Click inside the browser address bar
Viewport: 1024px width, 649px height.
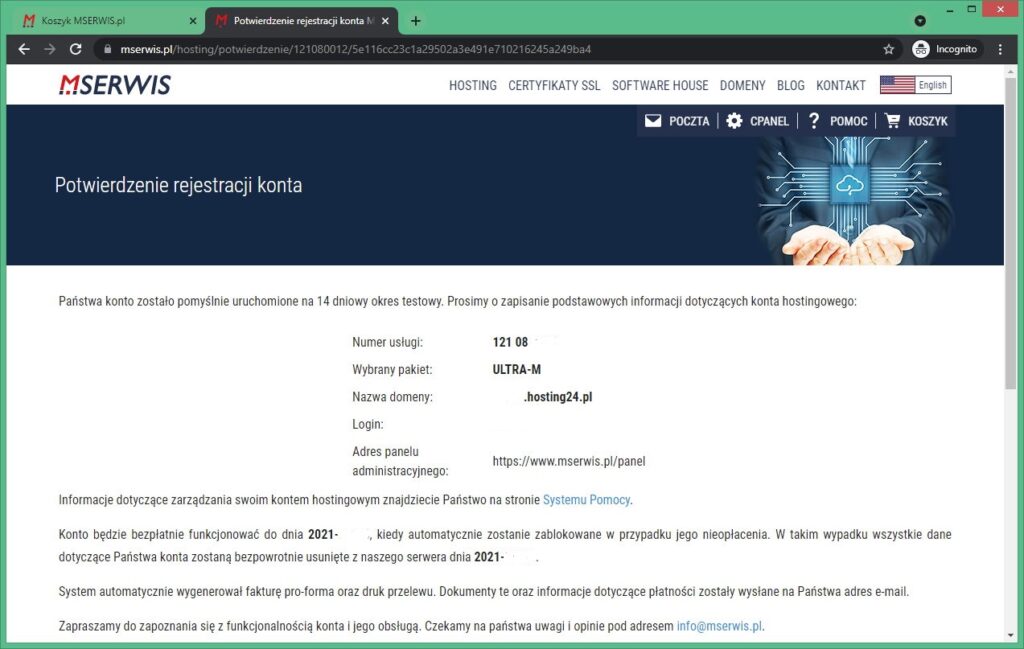(400, 47)
